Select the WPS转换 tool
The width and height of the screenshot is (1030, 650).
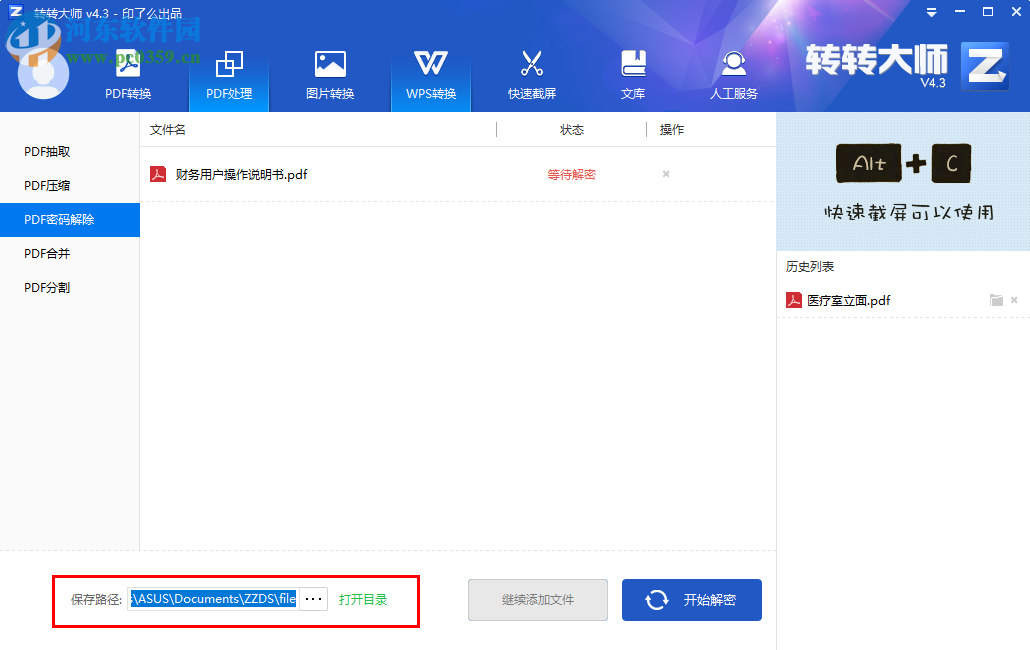coord(431,73)
